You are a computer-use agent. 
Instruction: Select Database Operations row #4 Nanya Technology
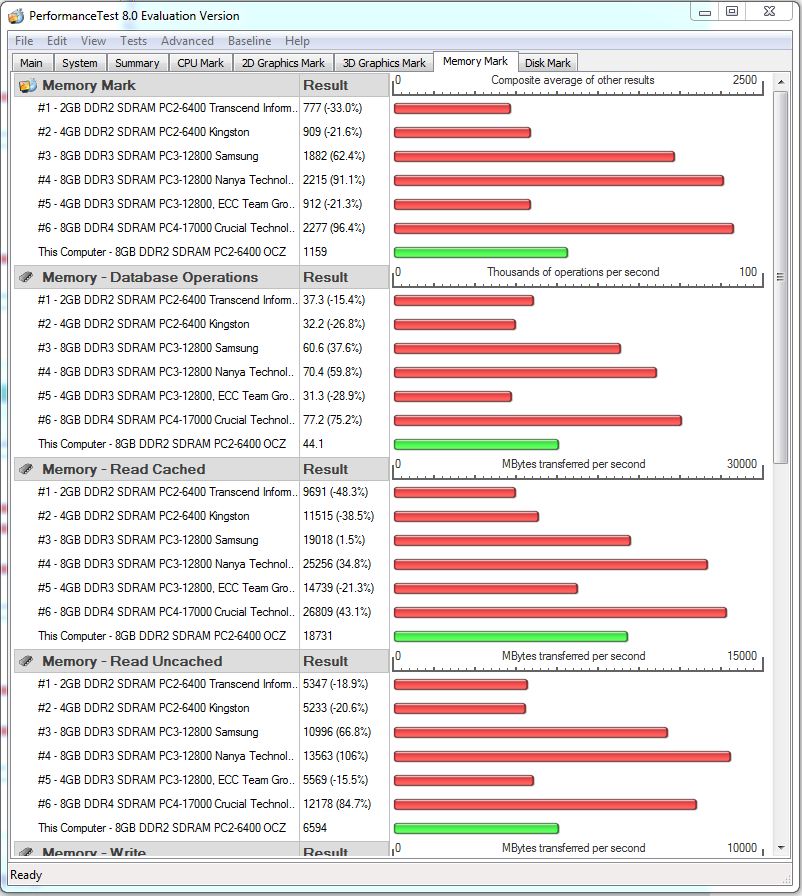166,372
